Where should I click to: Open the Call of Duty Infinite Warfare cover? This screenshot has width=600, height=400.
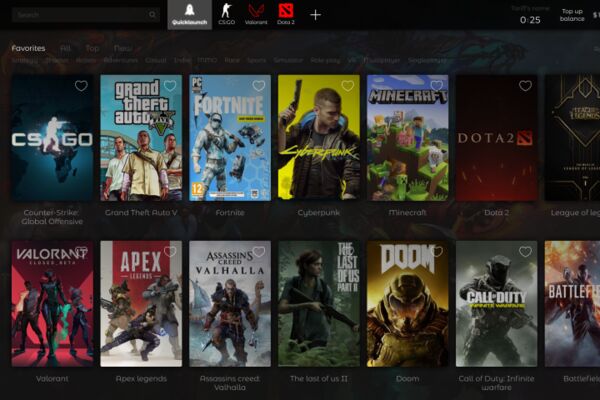click(496, 304)
